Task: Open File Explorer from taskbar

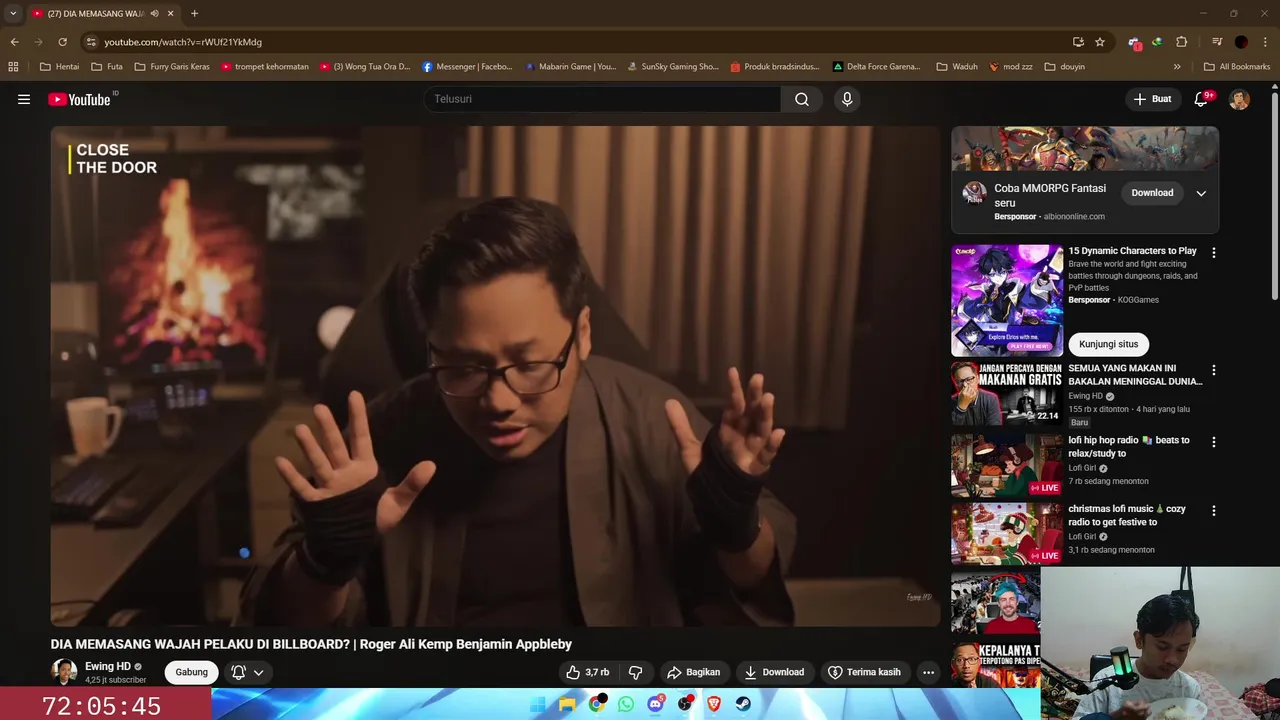Action: [567, 704]
